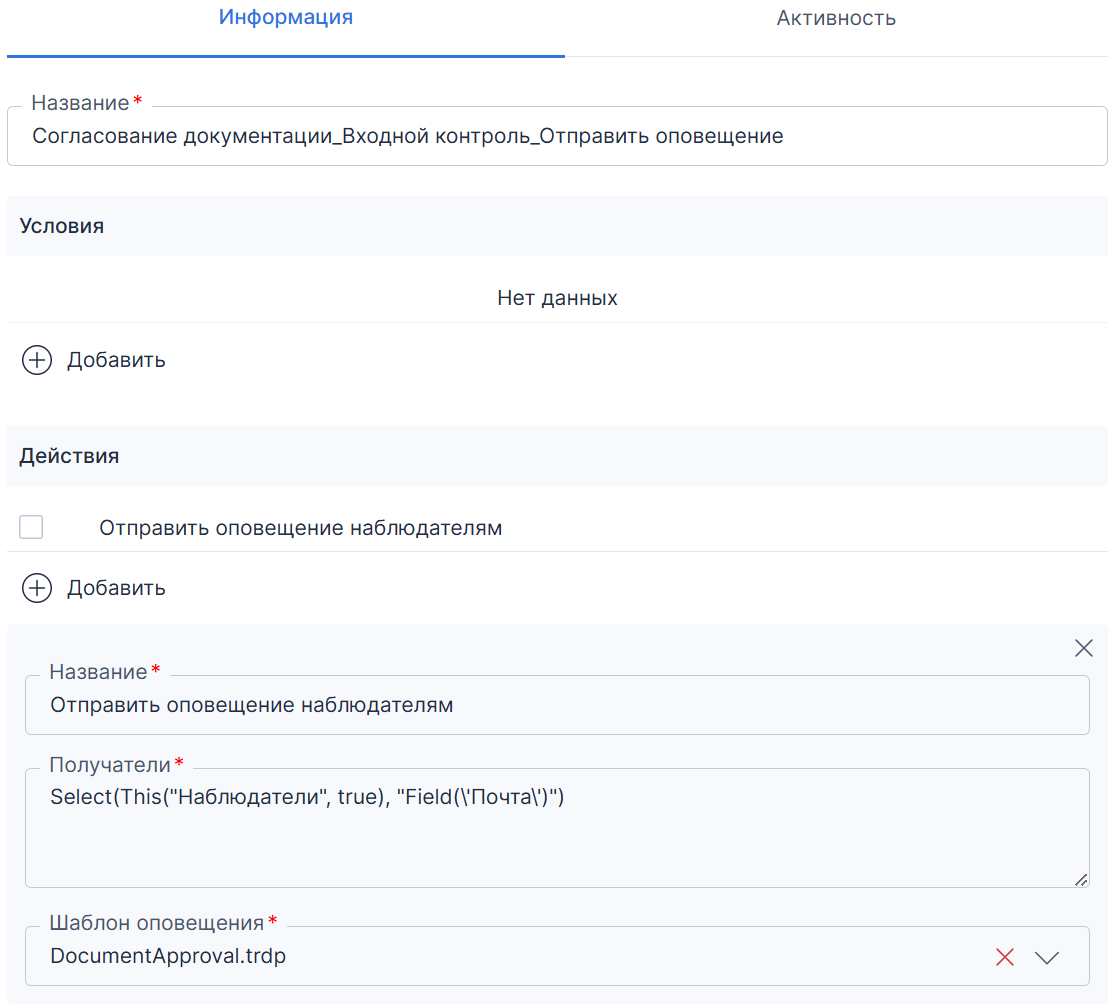This screenshot has height=1007, width=1116.
Task: Open the DocumentApproval.trdp template combo box
Action: point(557,956)
